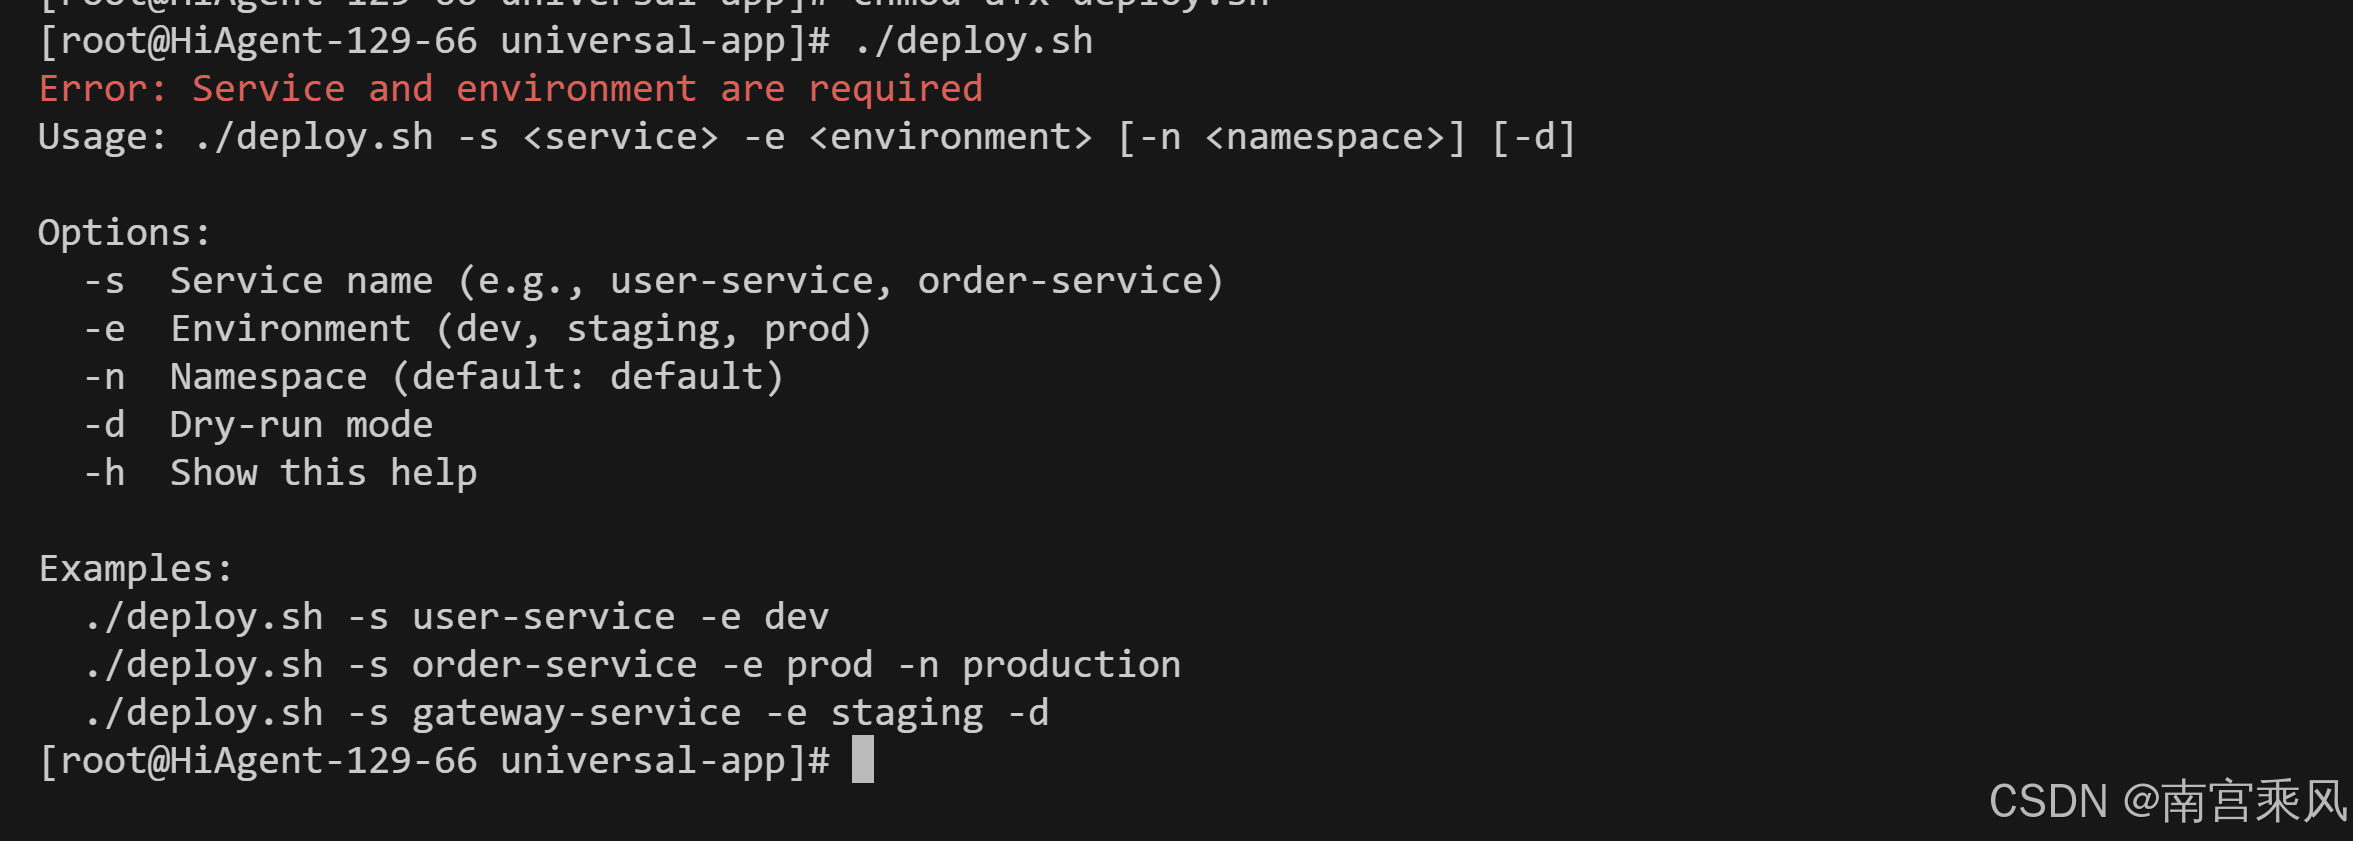Click the red error message line
Screen dimensions: 2353x841
(511, 89)
